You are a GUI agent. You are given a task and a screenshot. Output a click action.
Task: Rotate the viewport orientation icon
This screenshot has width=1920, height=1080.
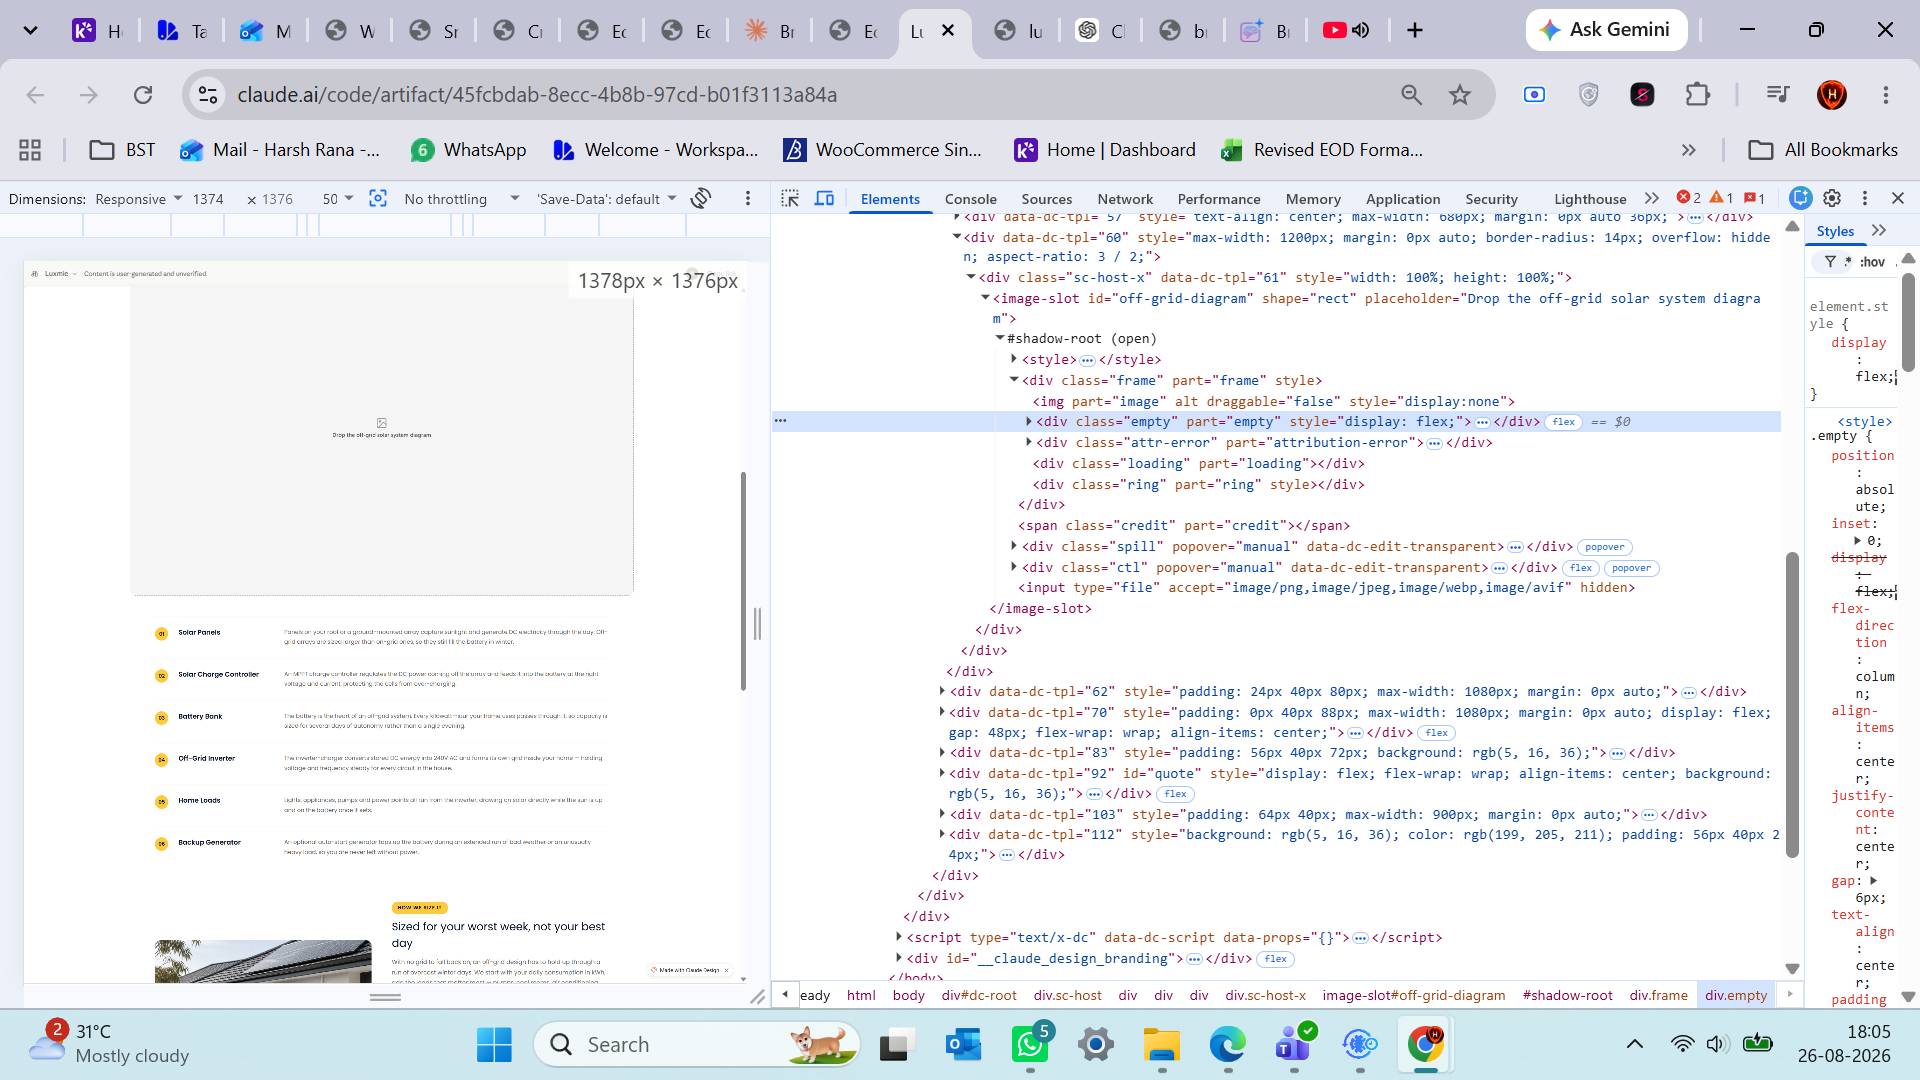tap(701, 198)
